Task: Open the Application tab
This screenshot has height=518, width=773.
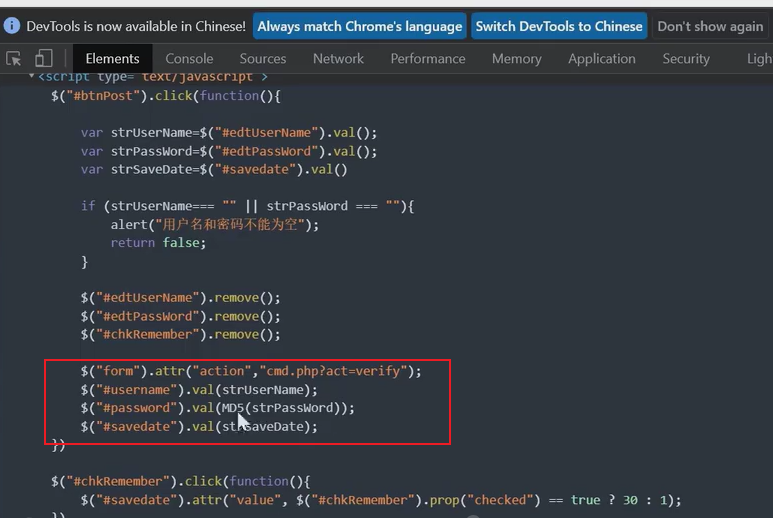Action: (x=602, y=59)
